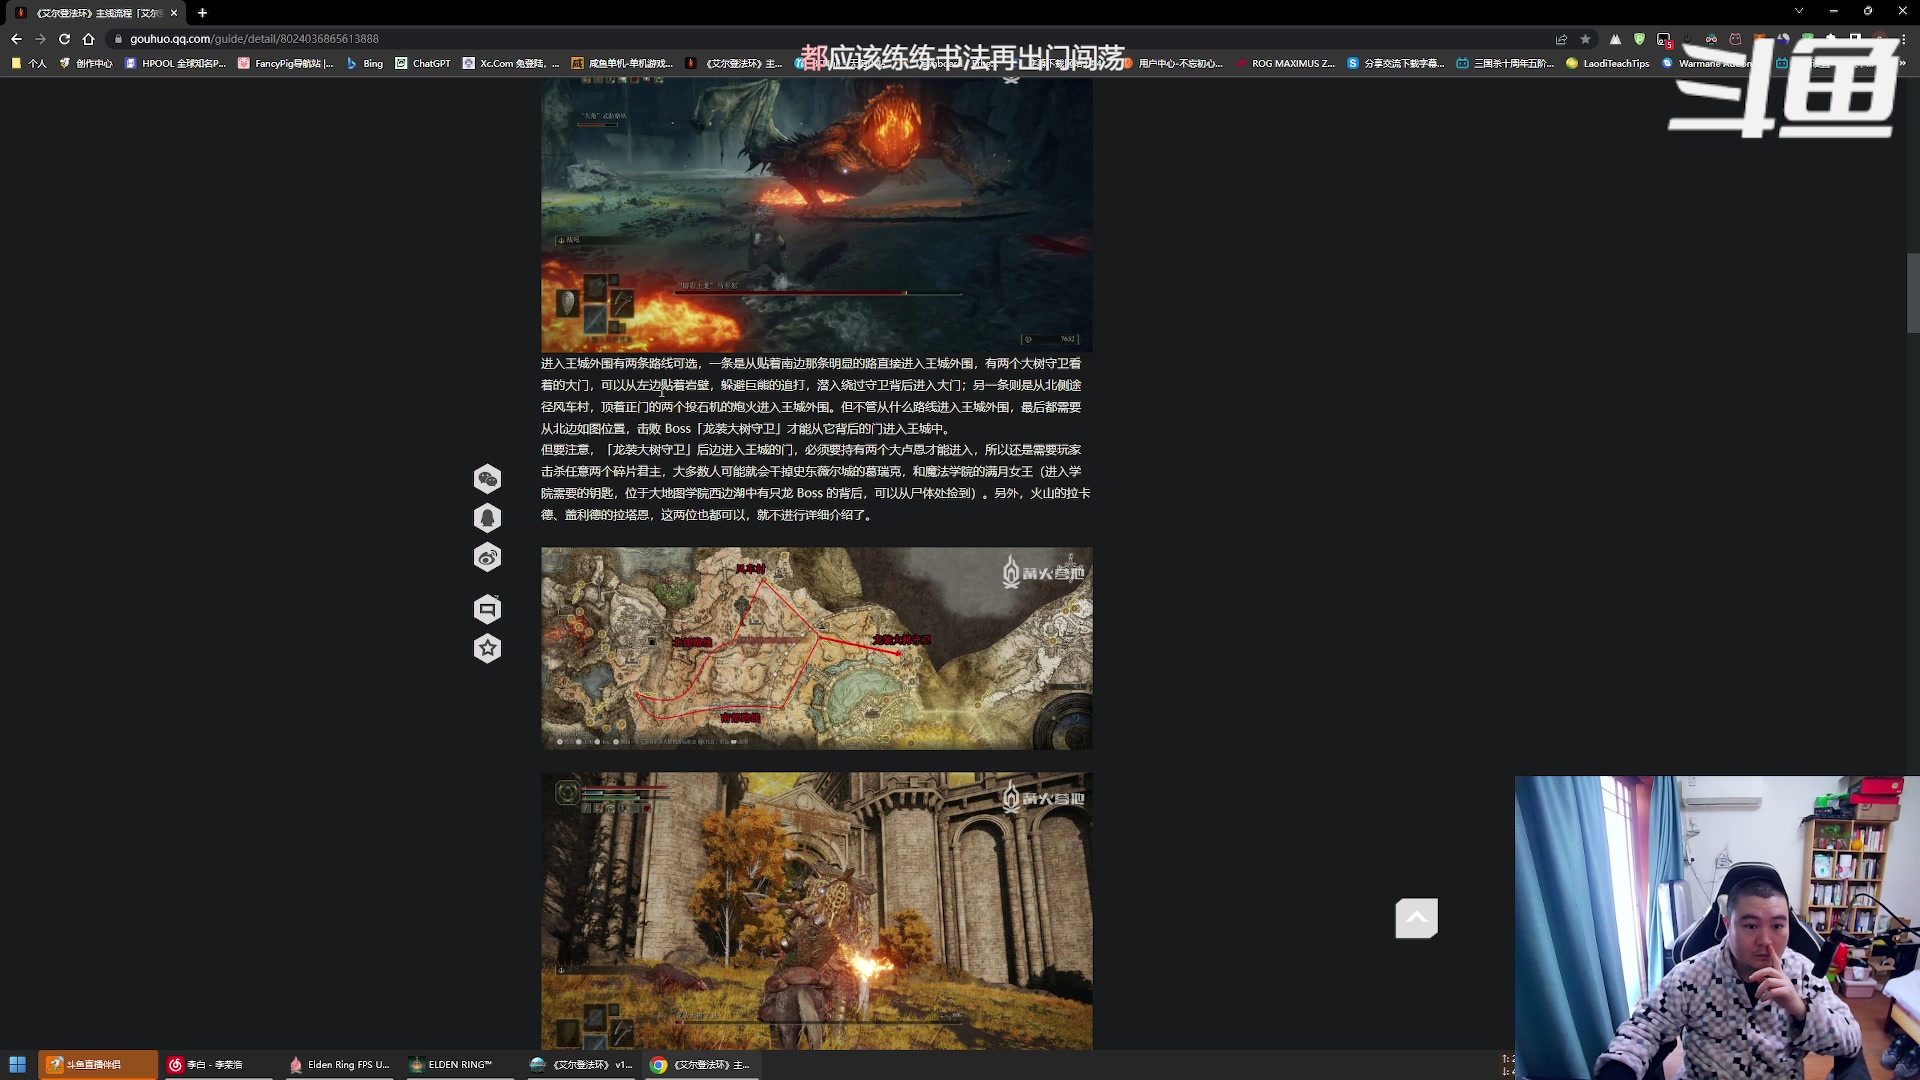The image size is (1920, 1080).
Task: Open the browser home page
Action: pyautogui.click(x=88, y=39)
